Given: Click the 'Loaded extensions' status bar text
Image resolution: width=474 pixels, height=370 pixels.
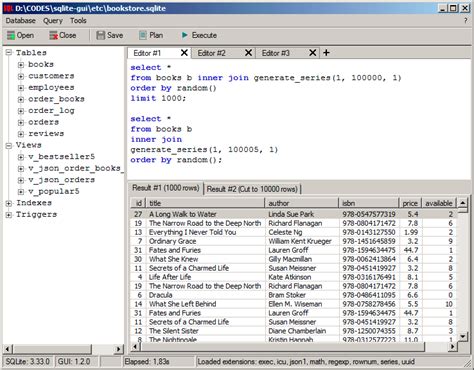Looking at the screenshot, I should click(306, 362).
